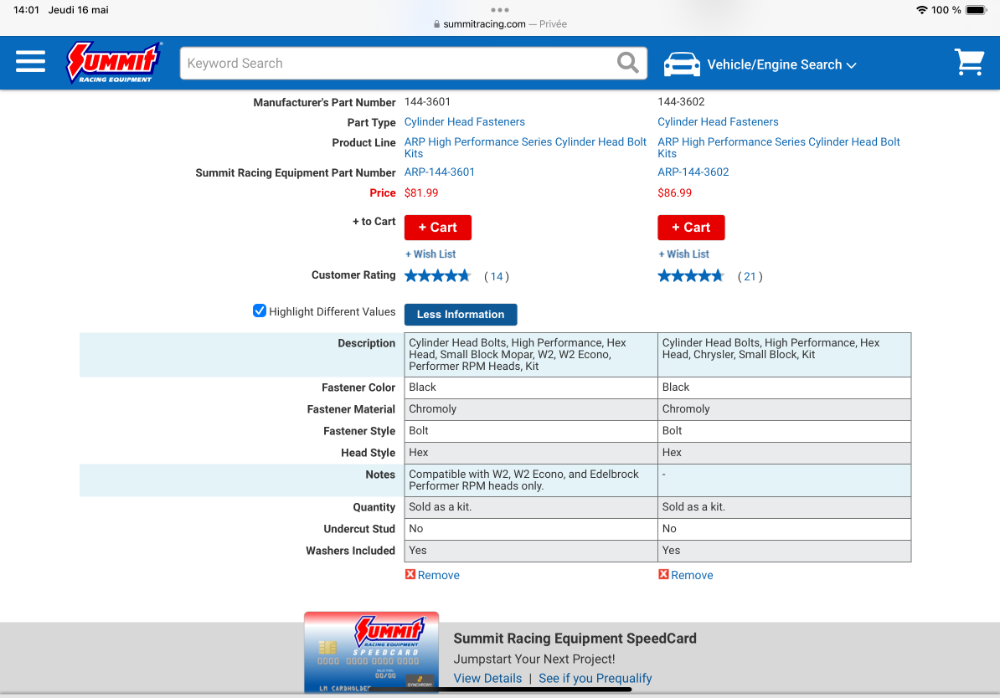This screenshot has width=1000, height=698.
Task: Click the Washers Included row label
Action: tap(350, 551)
